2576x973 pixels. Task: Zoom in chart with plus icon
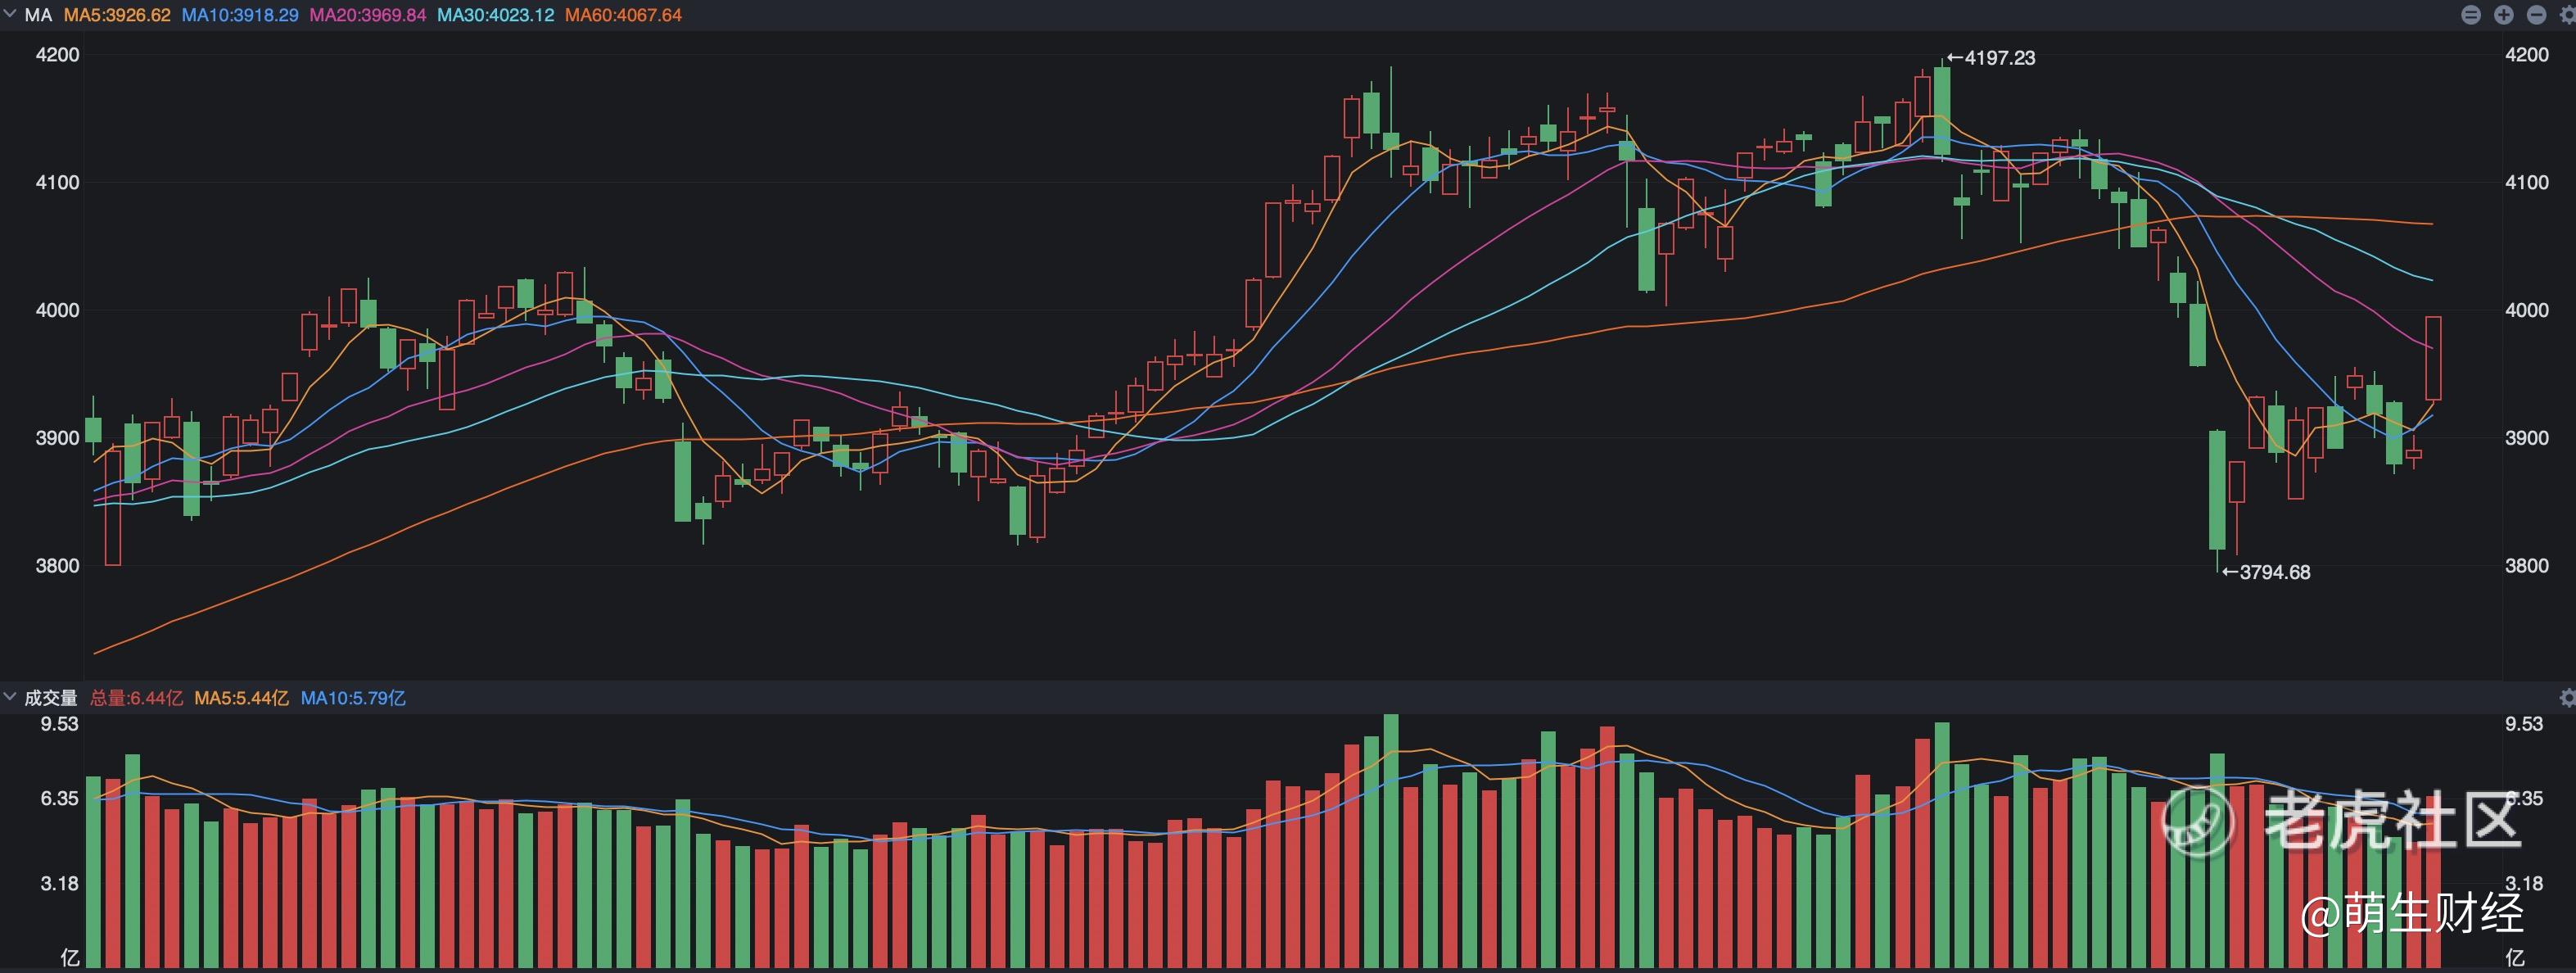[x=2504, y=15]
